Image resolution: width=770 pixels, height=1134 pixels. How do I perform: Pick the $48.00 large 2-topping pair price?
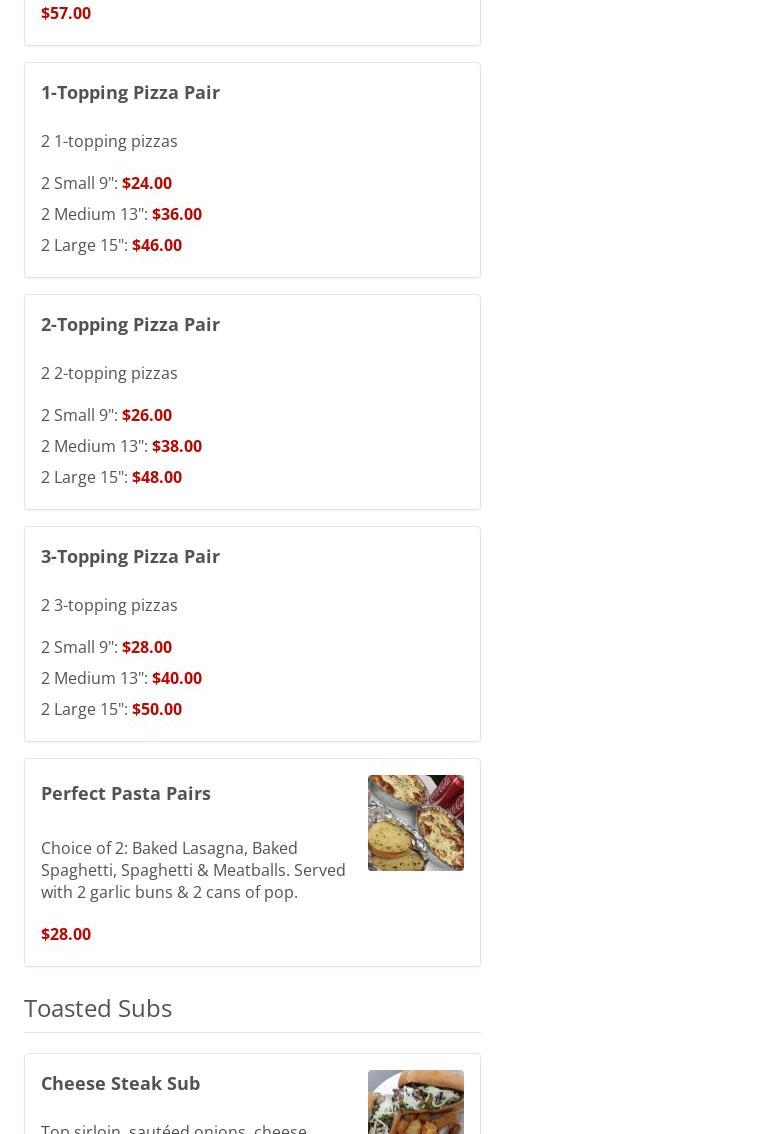click(157, 477)
